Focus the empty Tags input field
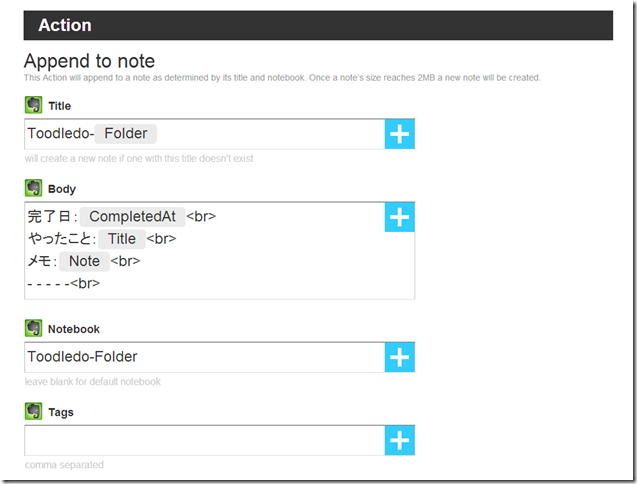This screenshot has height=484, width=637. pyautogui.click(x=204, y=441)
